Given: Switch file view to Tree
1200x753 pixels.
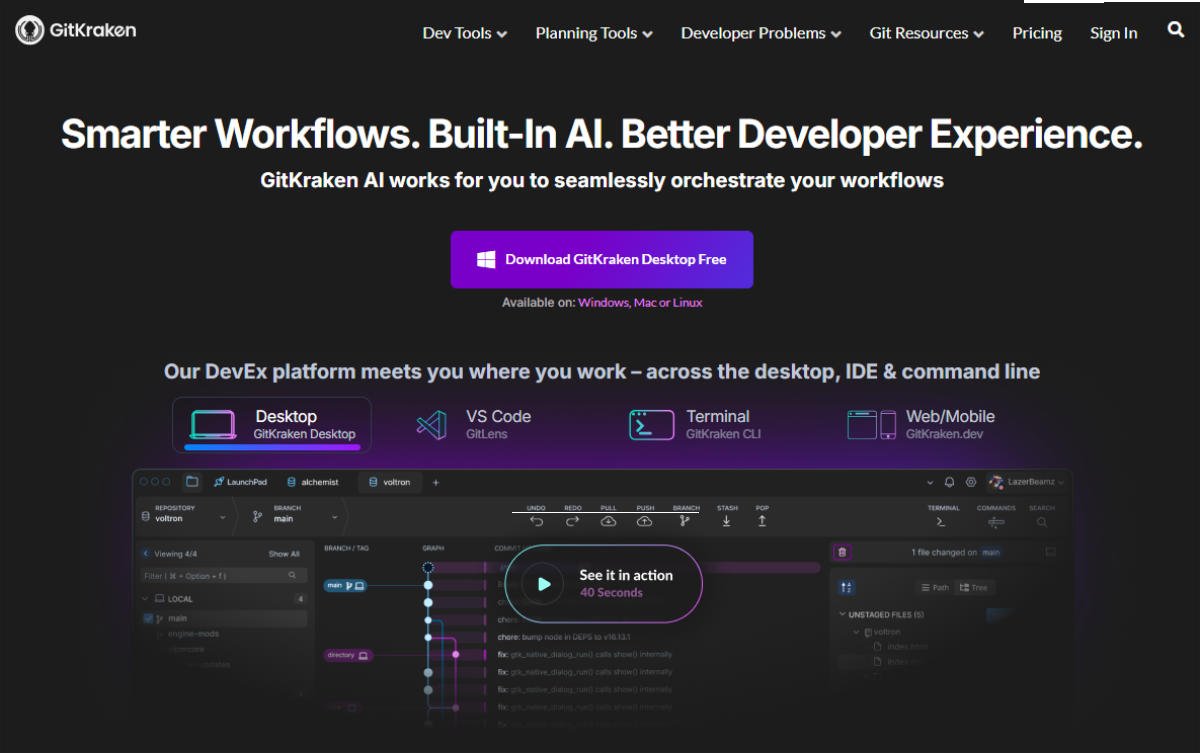Looking at the screenshot, I should coord(972,587).
